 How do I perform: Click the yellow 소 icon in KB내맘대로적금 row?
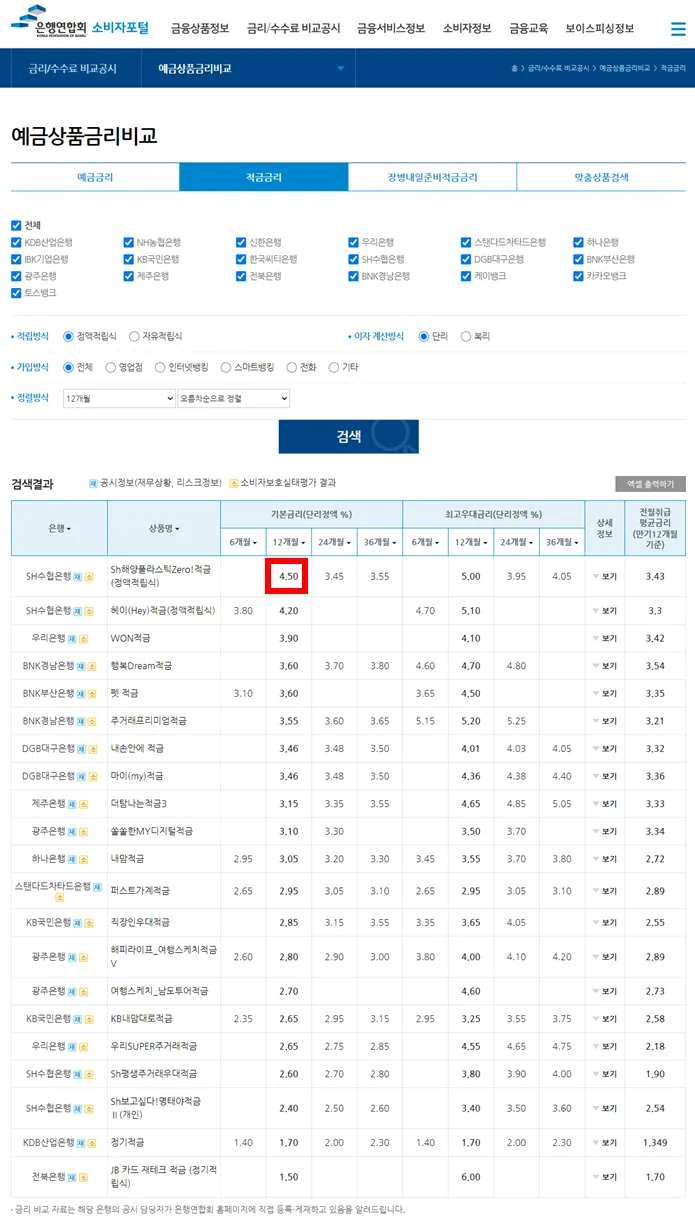[88, 1019]
